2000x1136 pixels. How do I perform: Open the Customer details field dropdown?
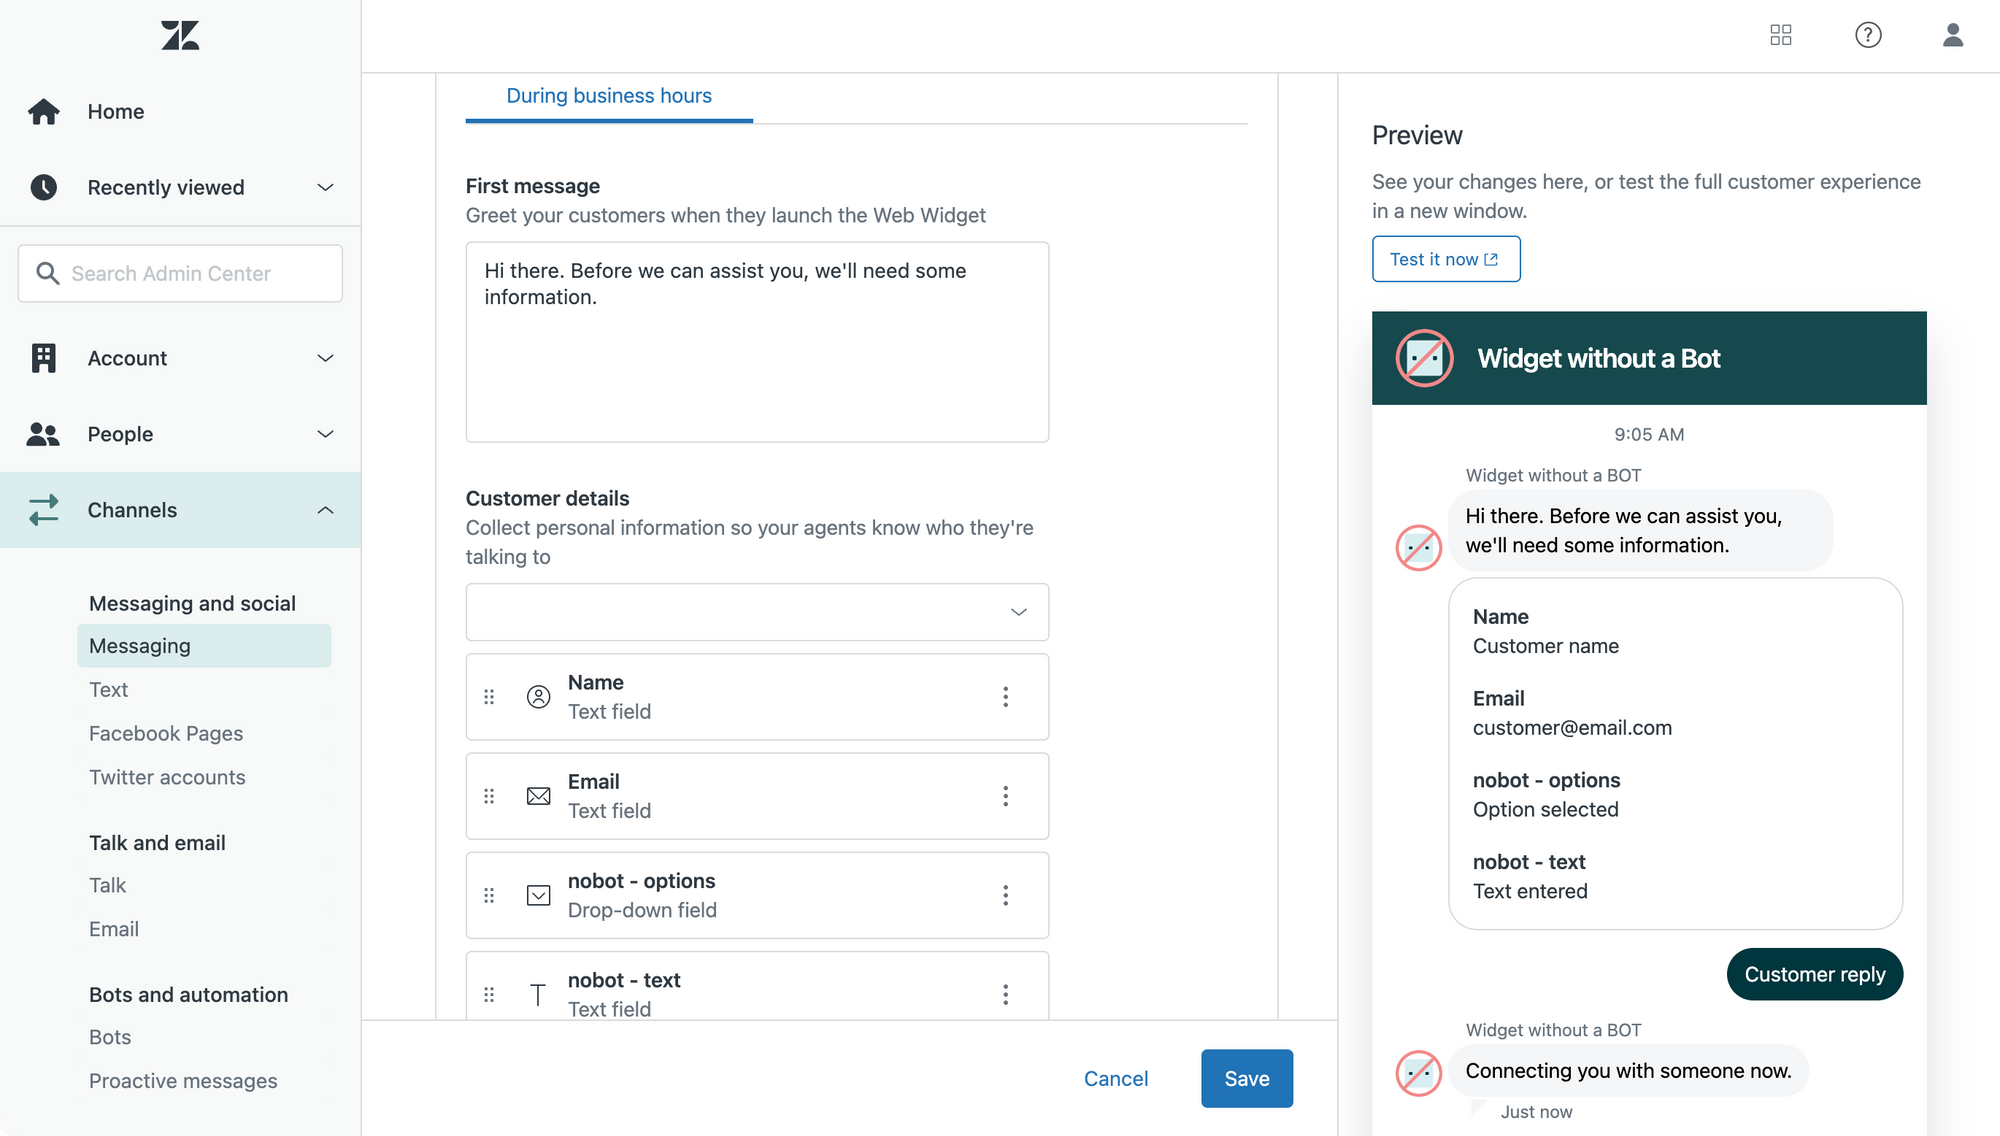click(757, 612)
